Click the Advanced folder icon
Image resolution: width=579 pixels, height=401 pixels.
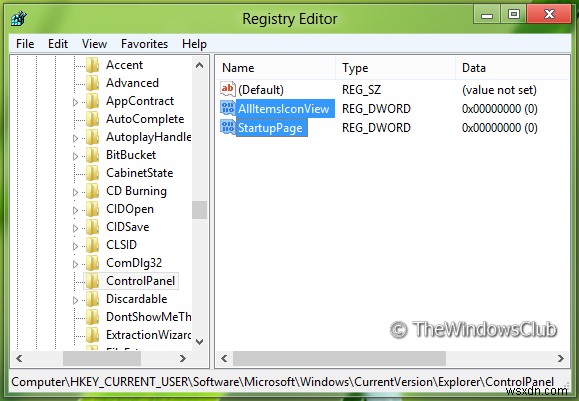click(92, 83)
